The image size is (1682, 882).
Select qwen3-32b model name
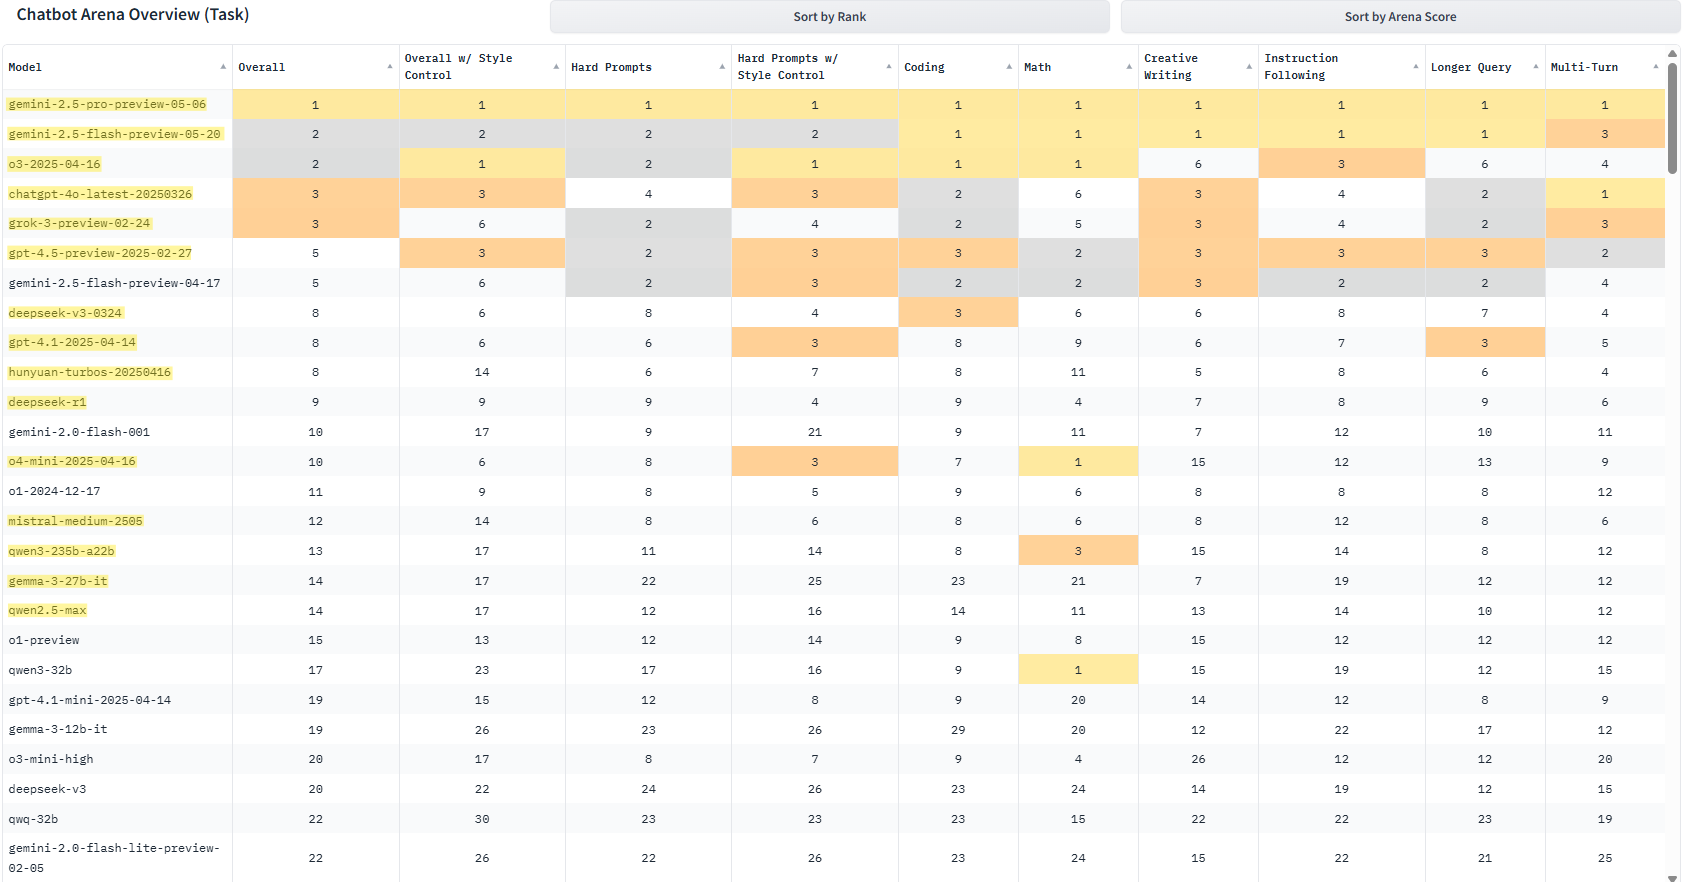40,670
